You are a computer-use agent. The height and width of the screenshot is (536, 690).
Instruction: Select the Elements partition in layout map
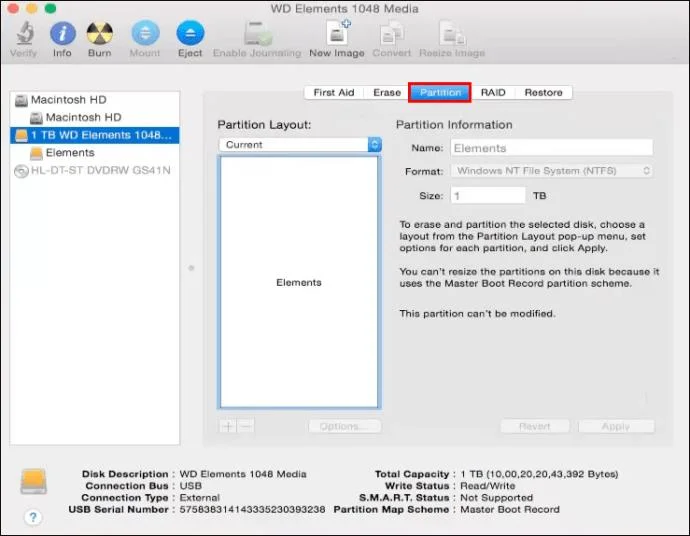click(x=299, y=283)
